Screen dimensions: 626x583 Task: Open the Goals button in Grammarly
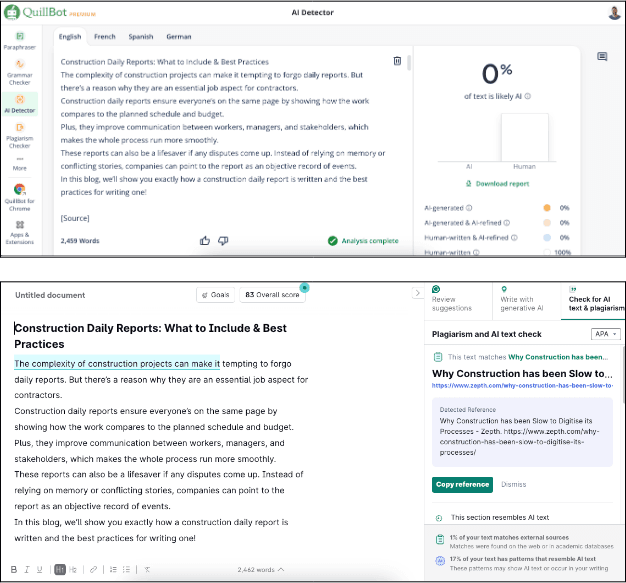point(216,295)
